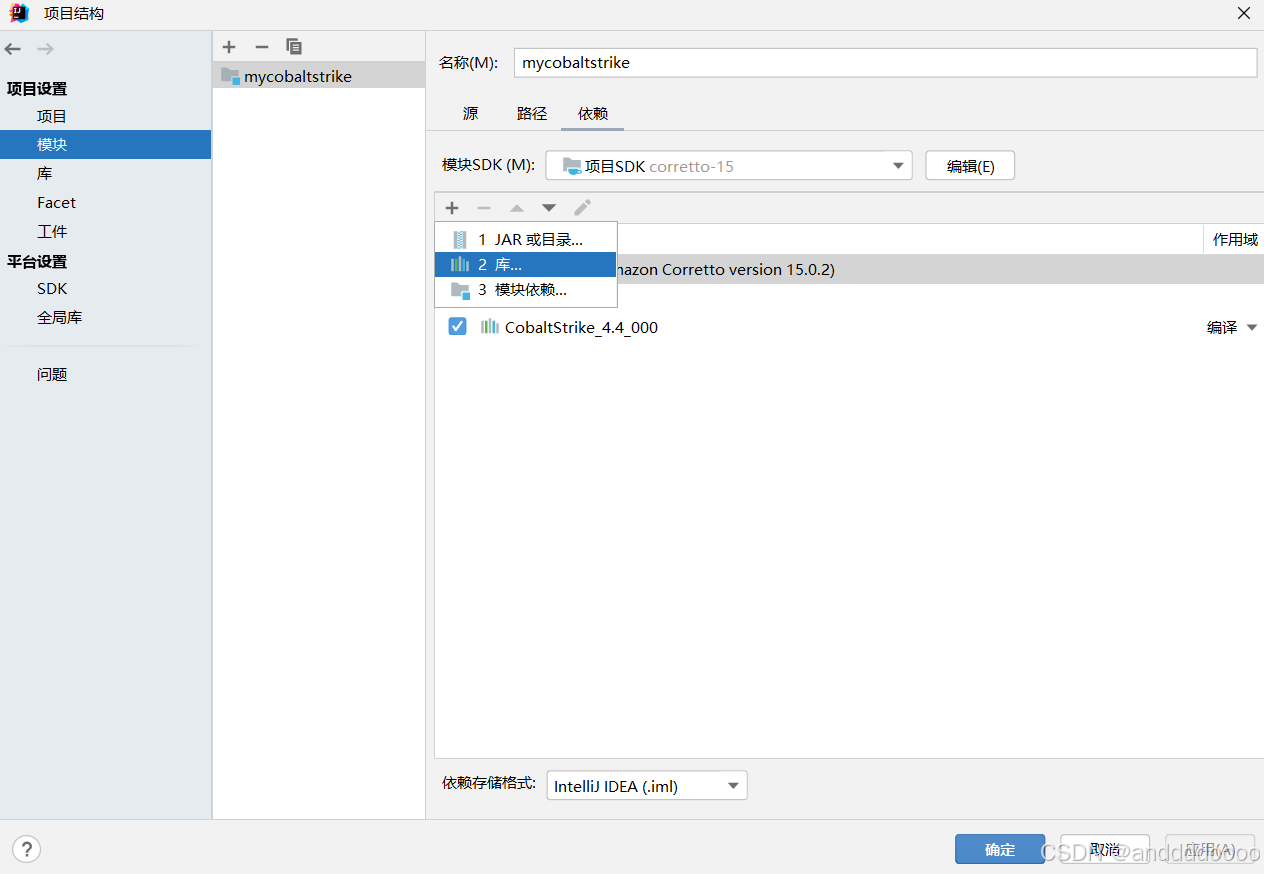
Task: Click the 应用(A) button
Action: click(1210, 849)
